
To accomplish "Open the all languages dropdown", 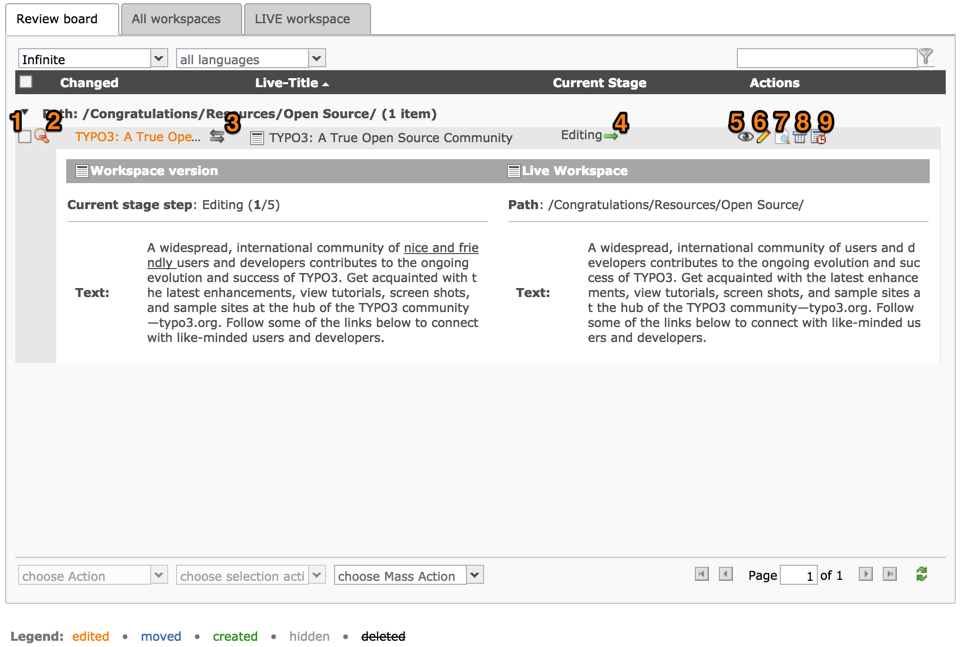I will pyautogui.click(x=316, y=59).
